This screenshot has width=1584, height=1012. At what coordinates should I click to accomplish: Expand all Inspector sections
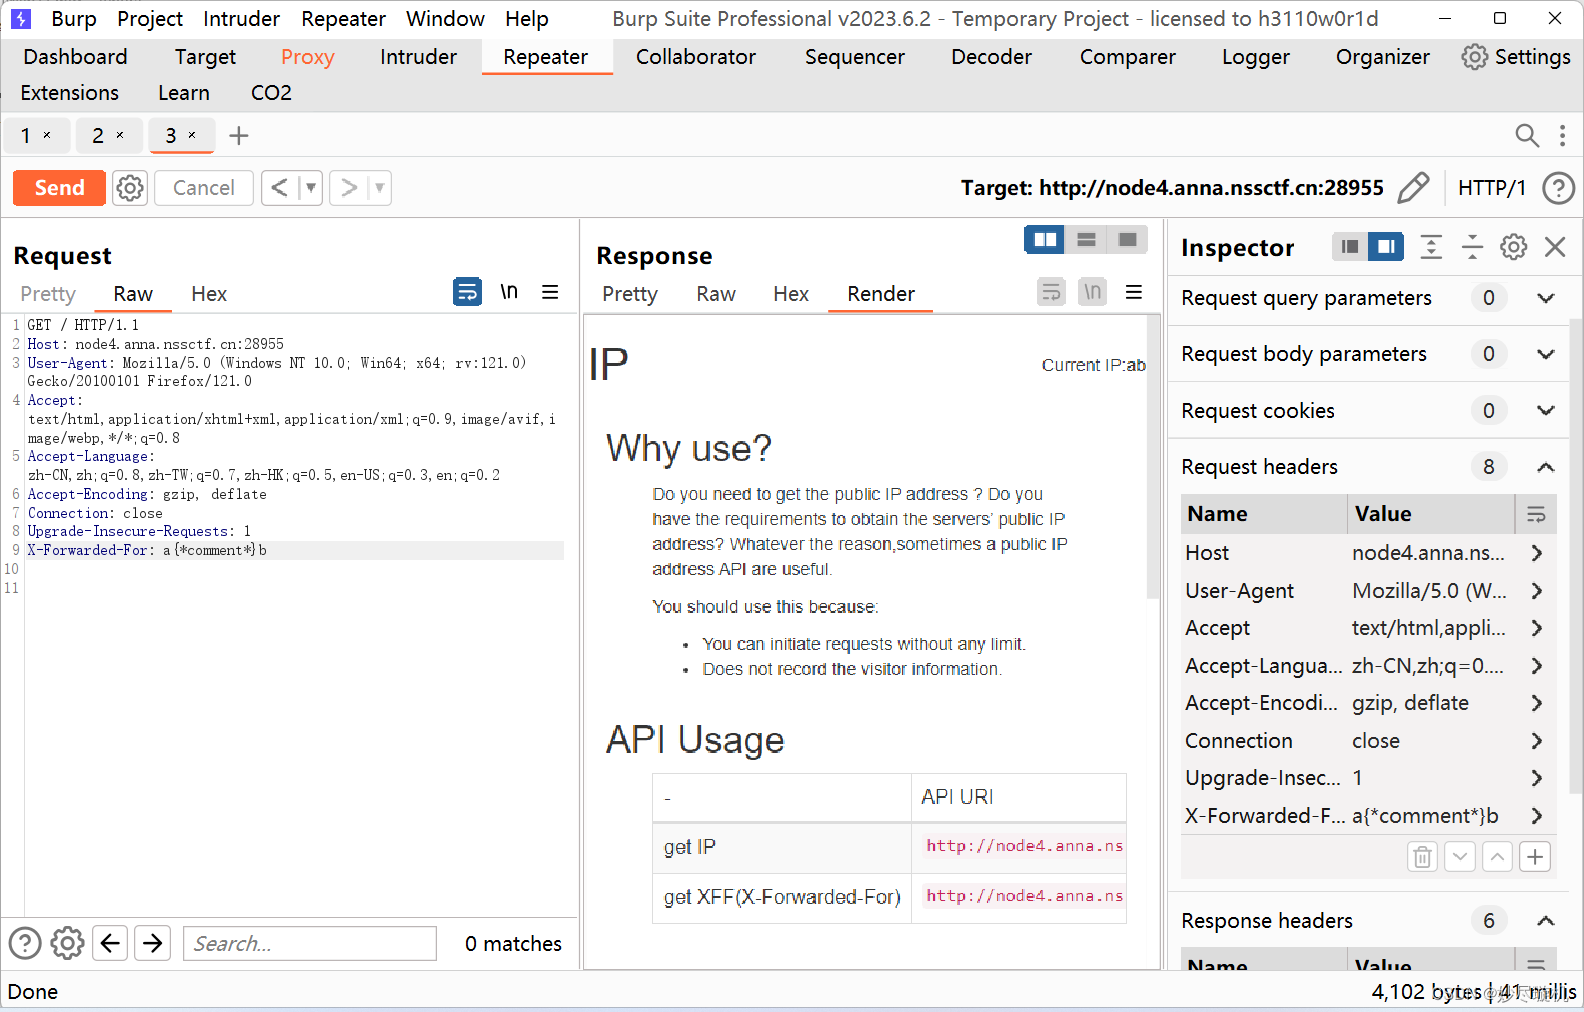[x=1431, y=247]
